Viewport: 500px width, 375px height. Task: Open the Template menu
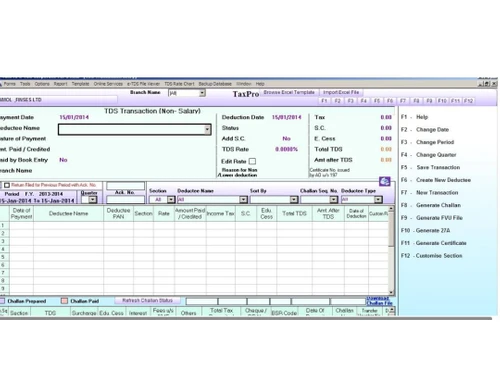point(80,84)
